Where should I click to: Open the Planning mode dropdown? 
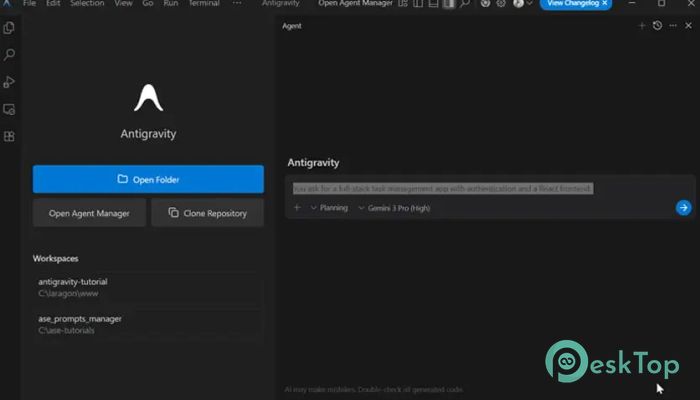[x=329, y=208]
